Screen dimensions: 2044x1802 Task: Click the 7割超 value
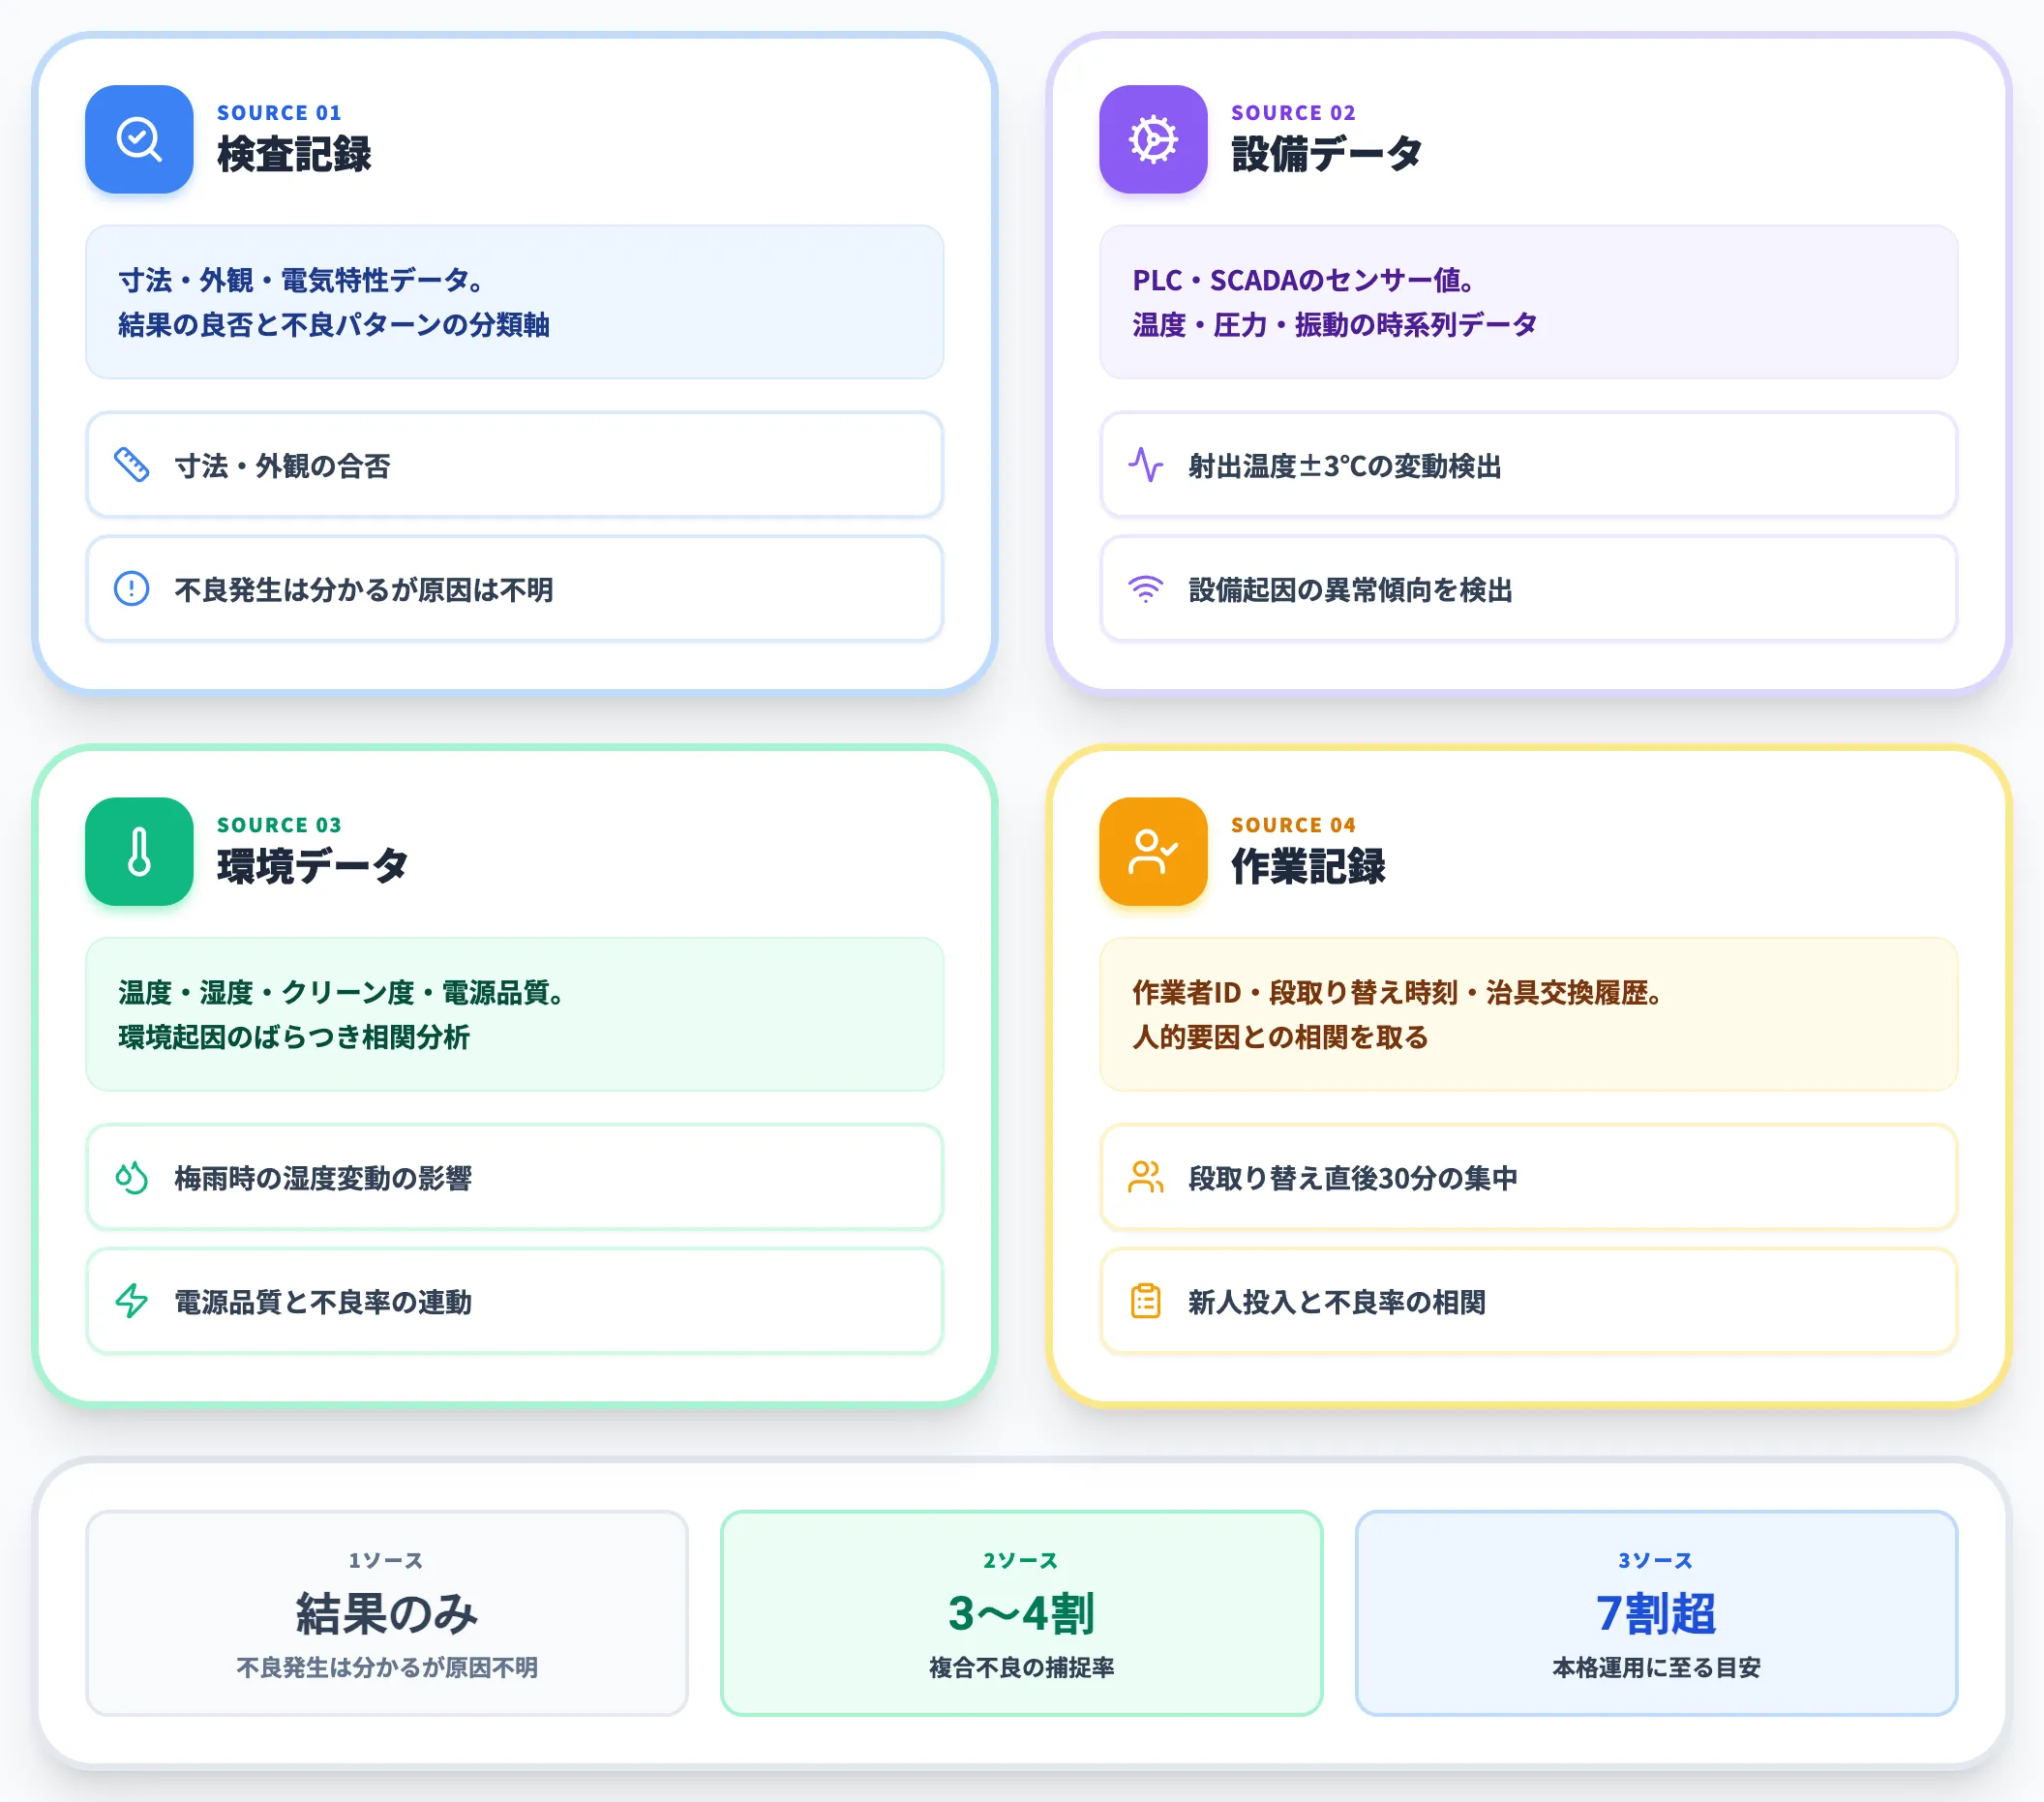1656,1613
